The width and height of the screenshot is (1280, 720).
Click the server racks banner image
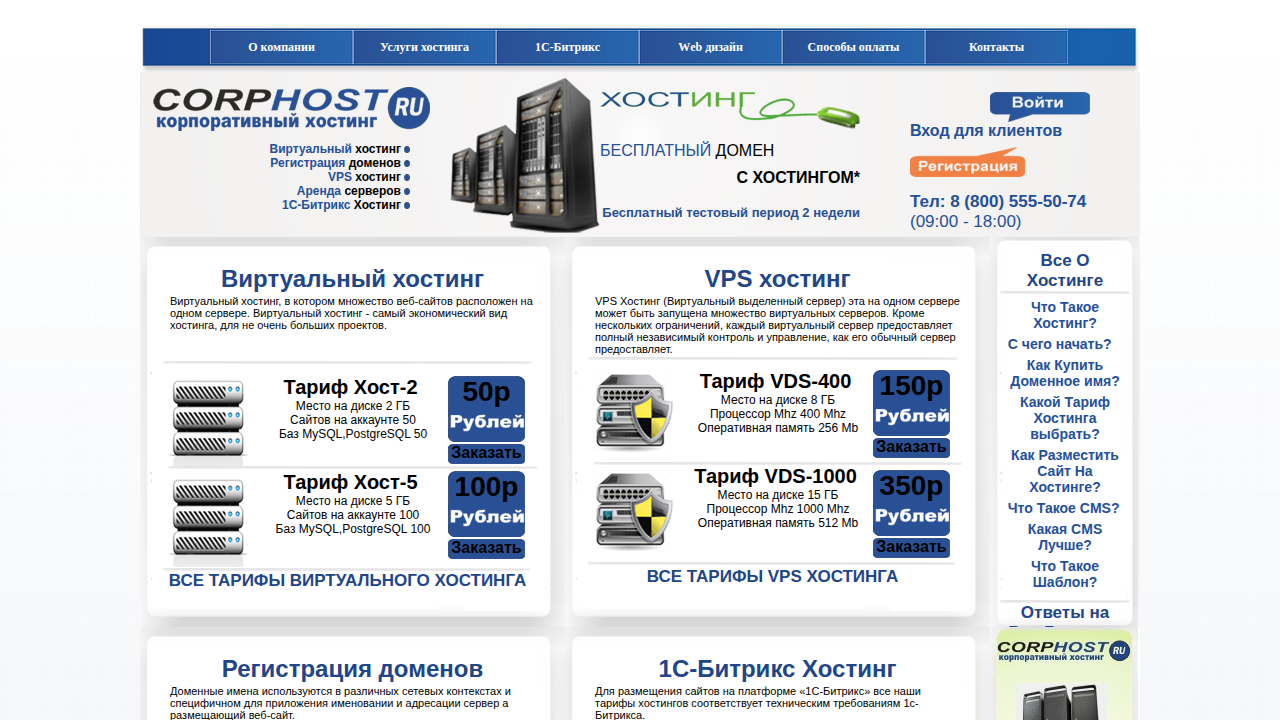click(x=524, y=155)
